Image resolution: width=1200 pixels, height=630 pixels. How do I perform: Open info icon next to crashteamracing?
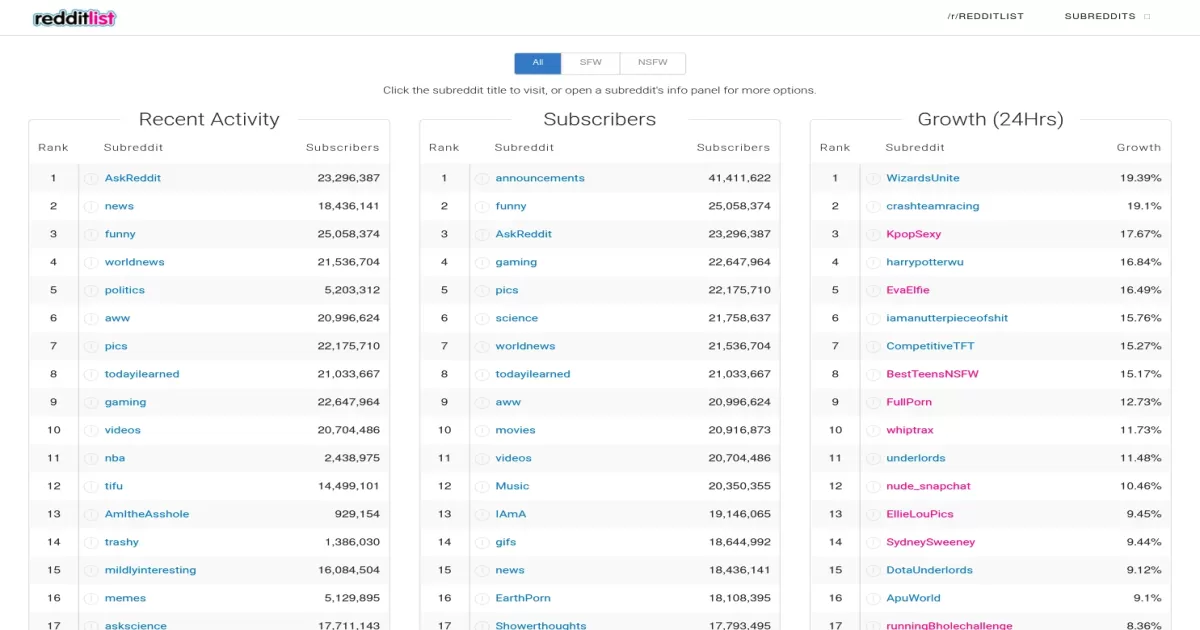point(872,206)
